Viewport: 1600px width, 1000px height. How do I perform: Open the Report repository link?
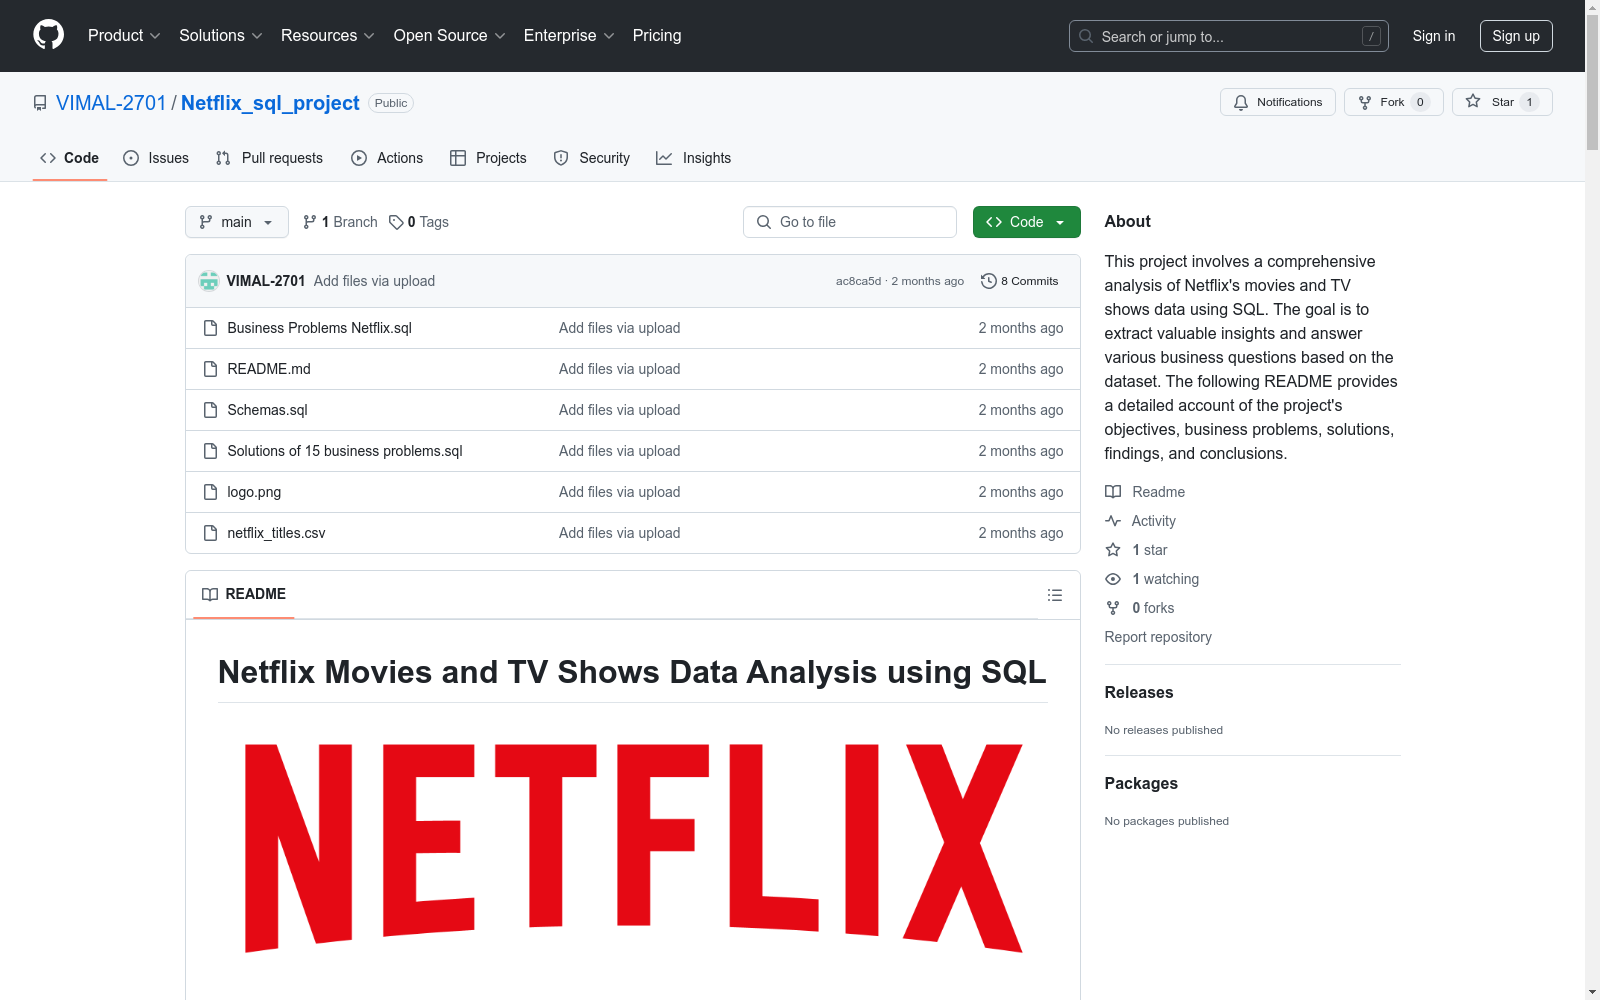point(1158,637)
